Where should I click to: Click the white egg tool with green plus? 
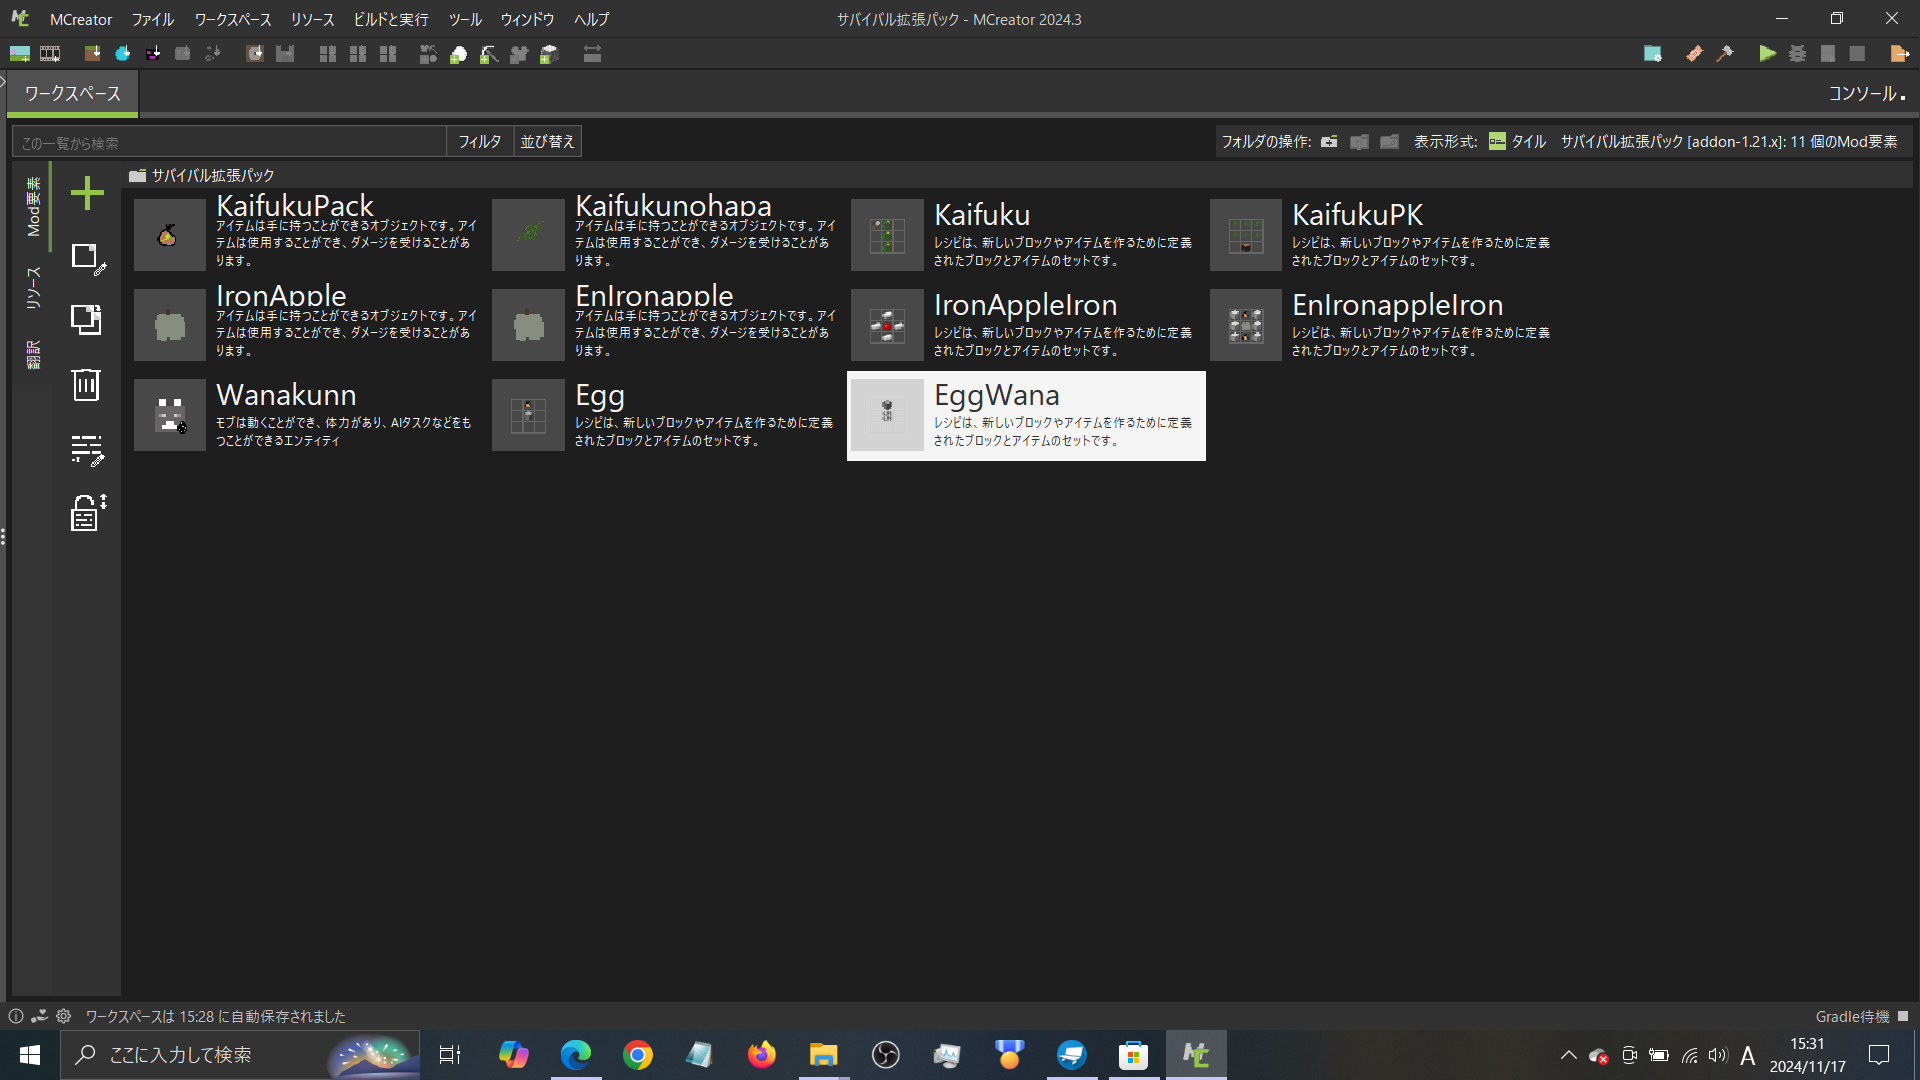(459, 54)
